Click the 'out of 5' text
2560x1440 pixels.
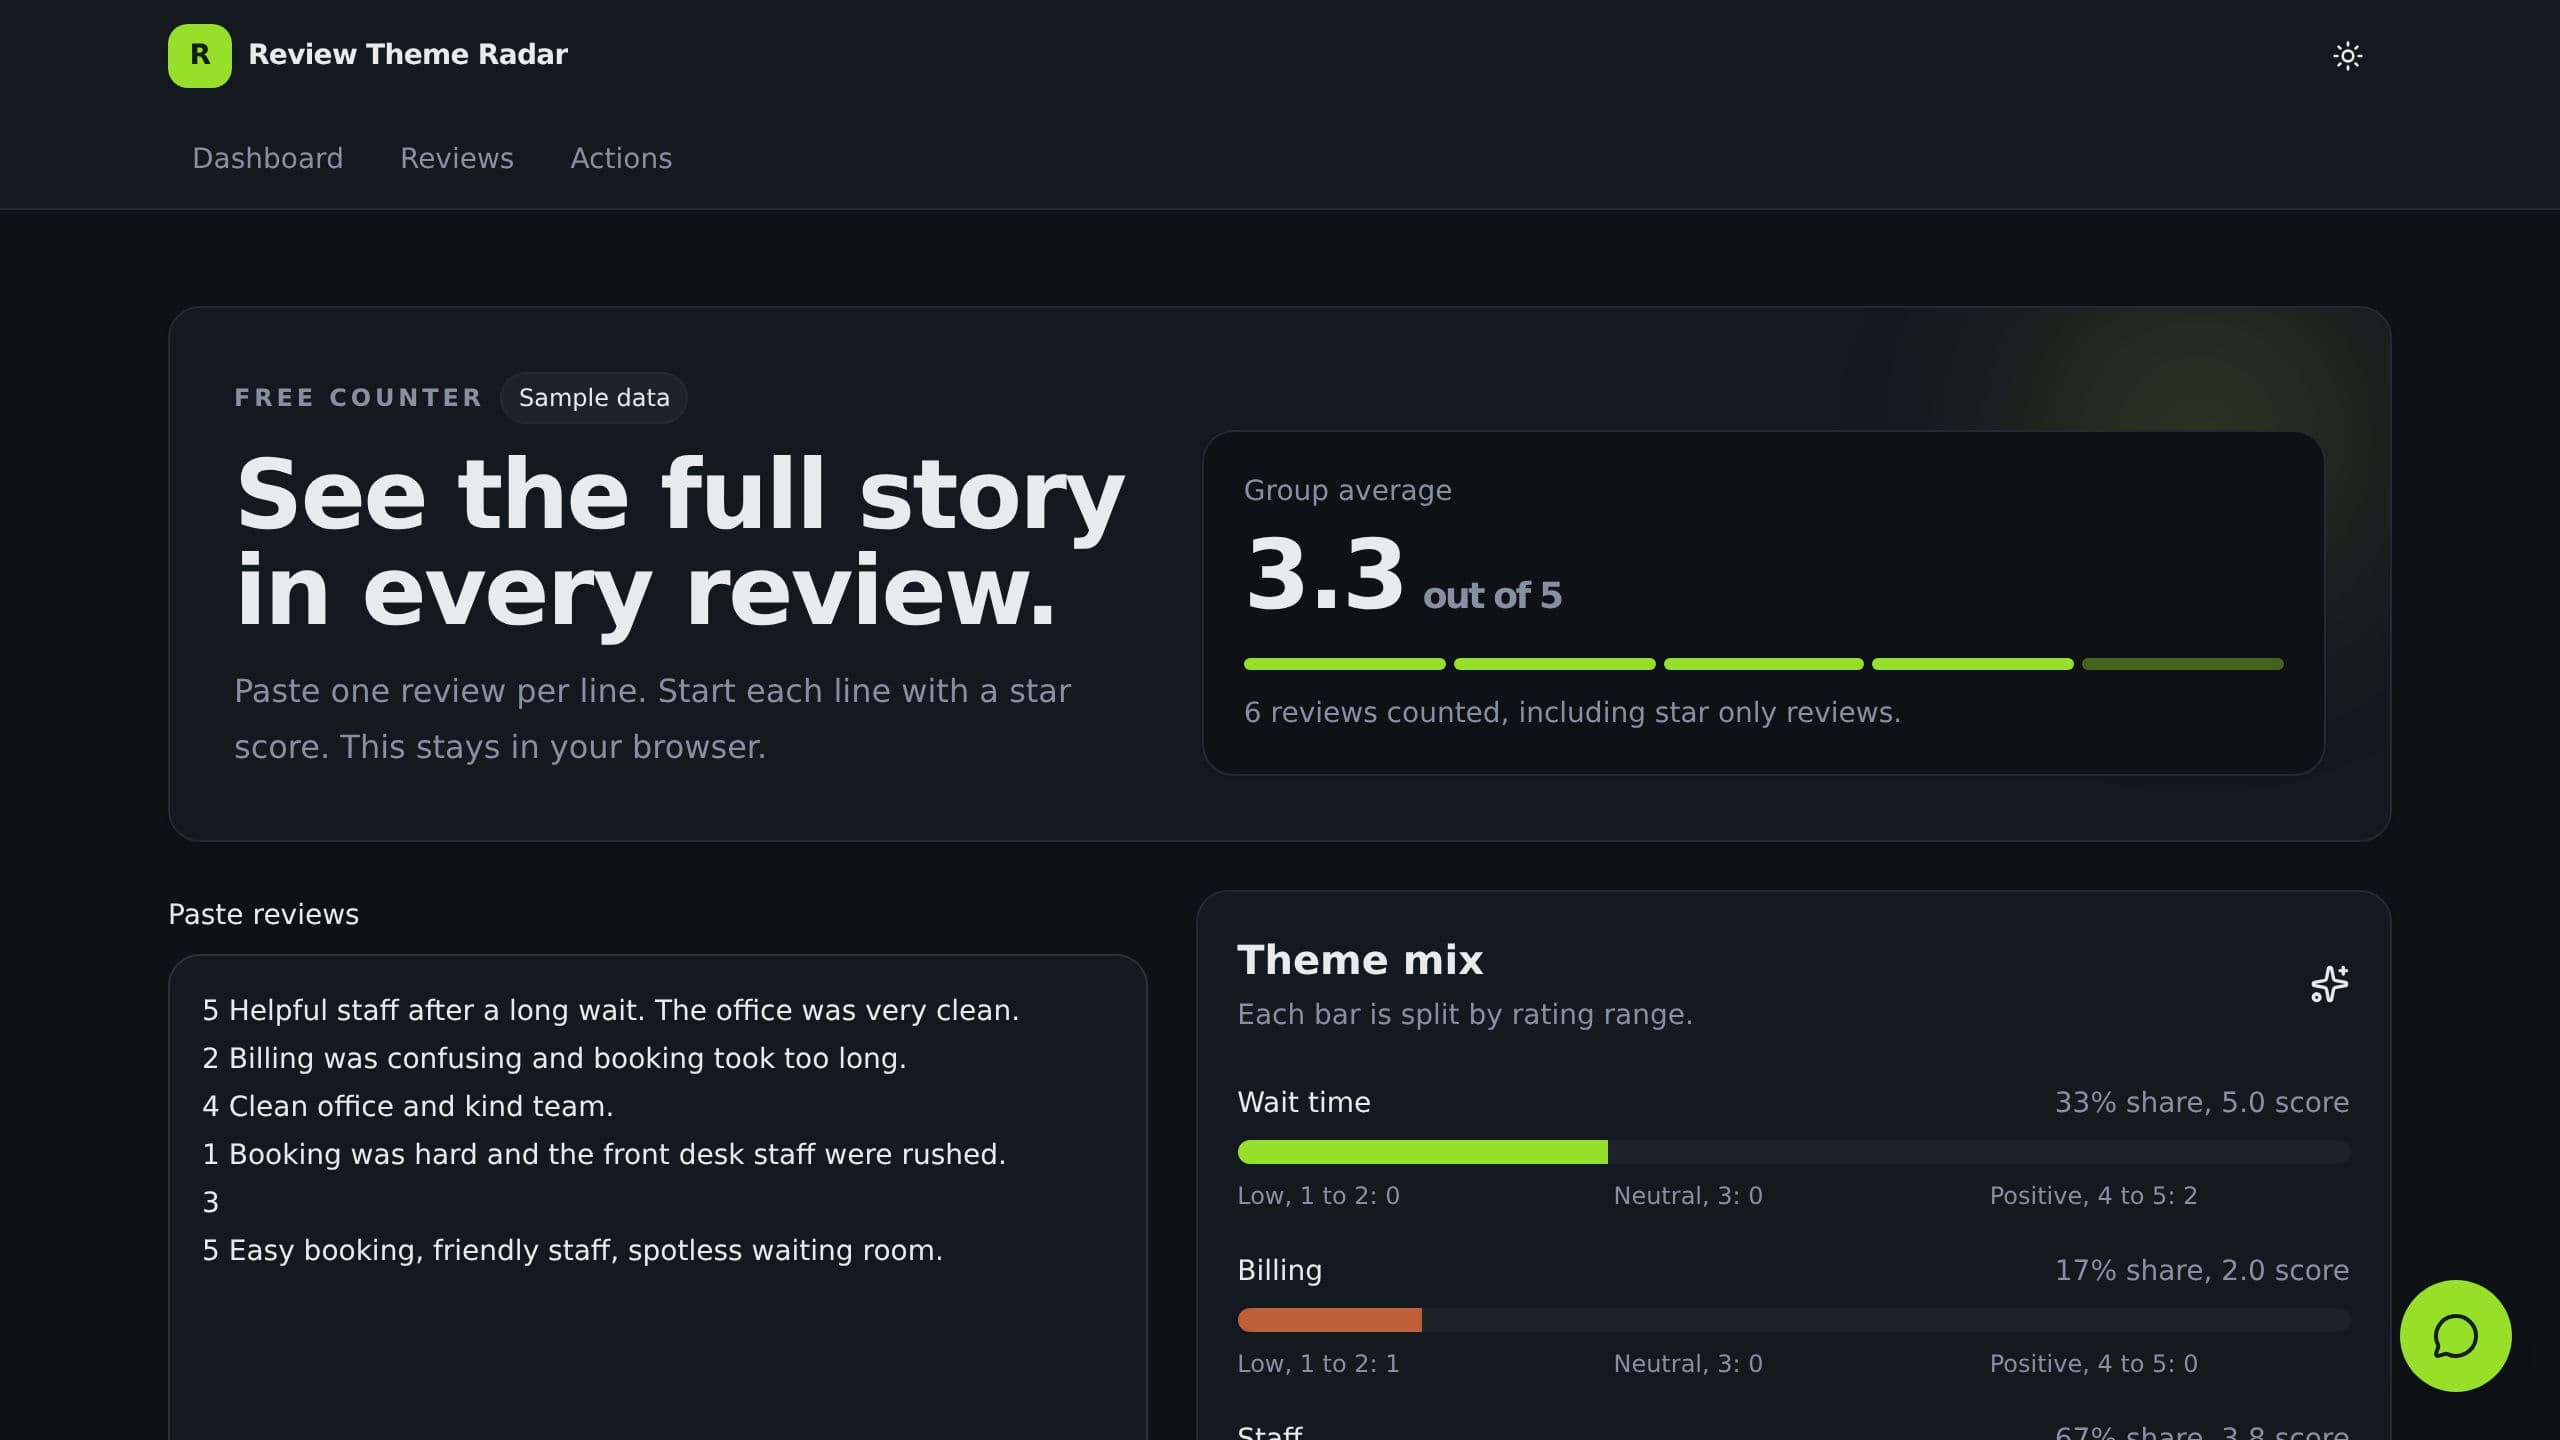(x=1492, y=596)
